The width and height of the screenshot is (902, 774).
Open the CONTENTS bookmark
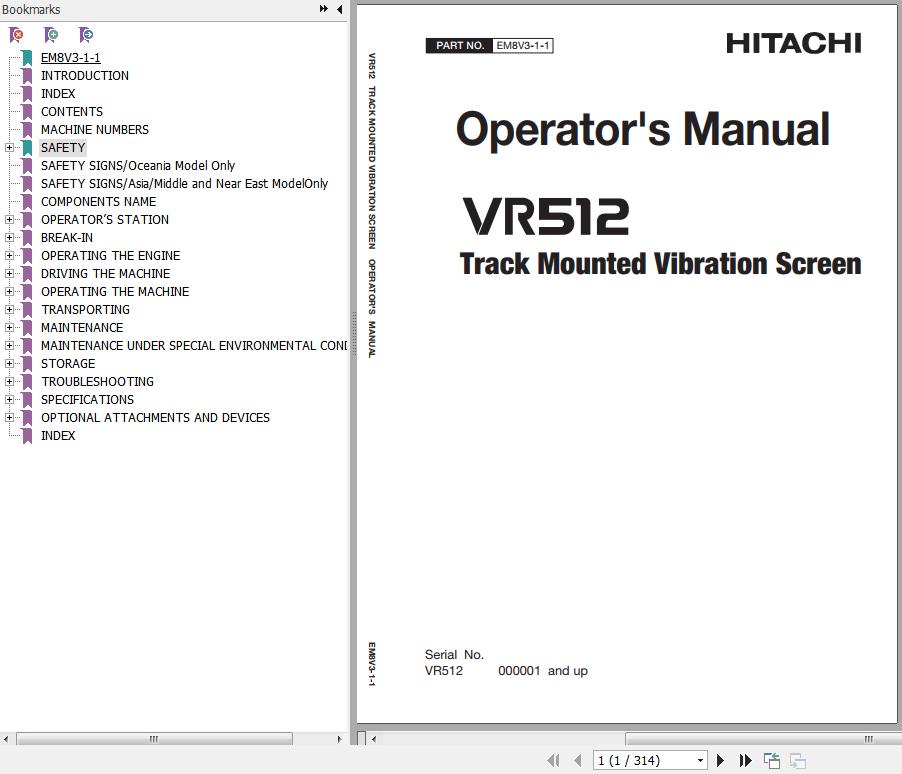pyautogui.click(x=71, y=111)
